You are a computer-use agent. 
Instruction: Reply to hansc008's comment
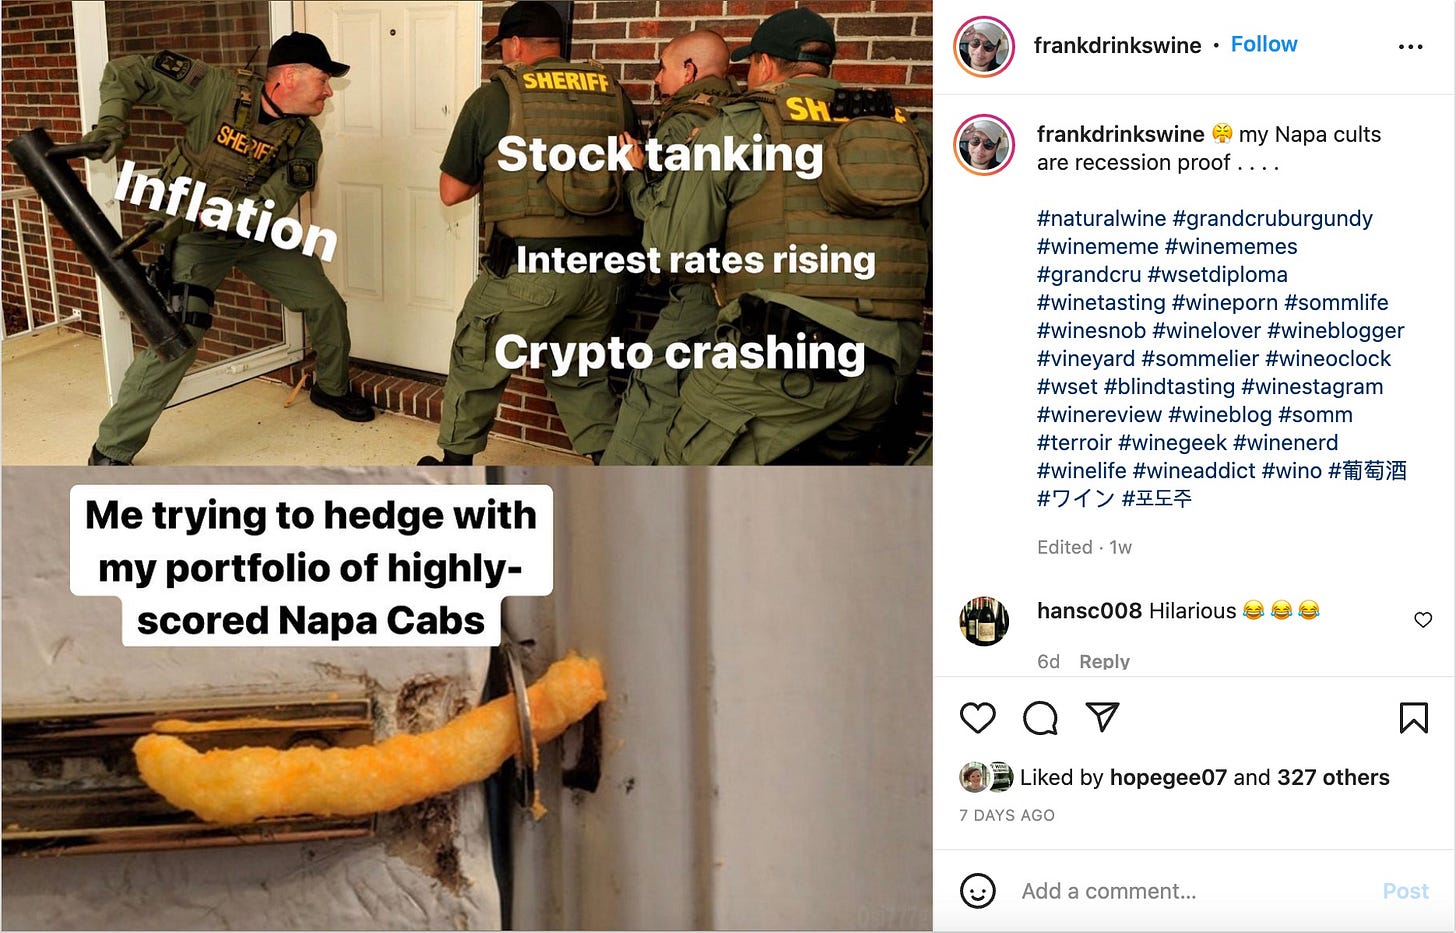(x=1104, y=661)
